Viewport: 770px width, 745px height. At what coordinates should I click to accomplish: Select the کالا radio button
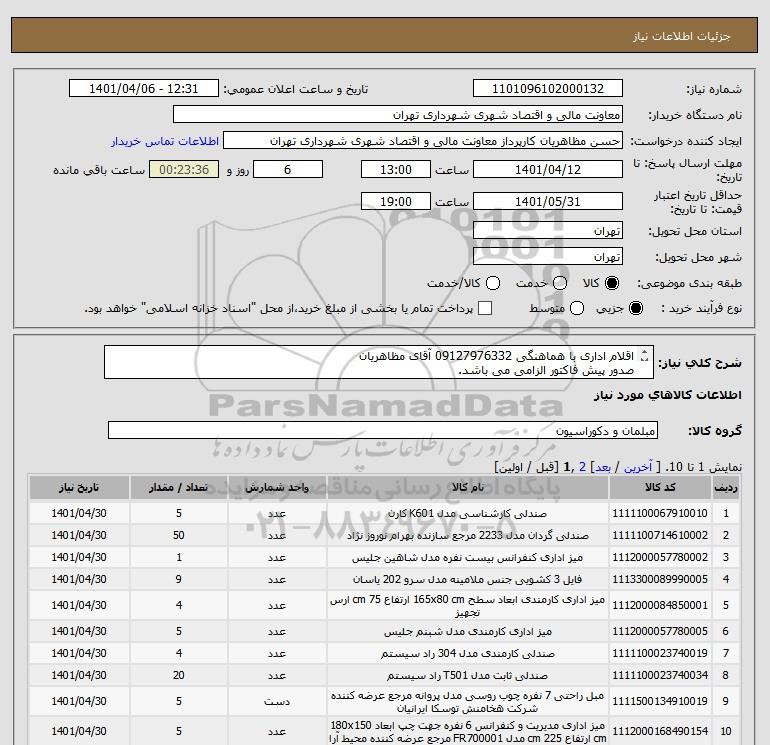(x=612, y=283)
